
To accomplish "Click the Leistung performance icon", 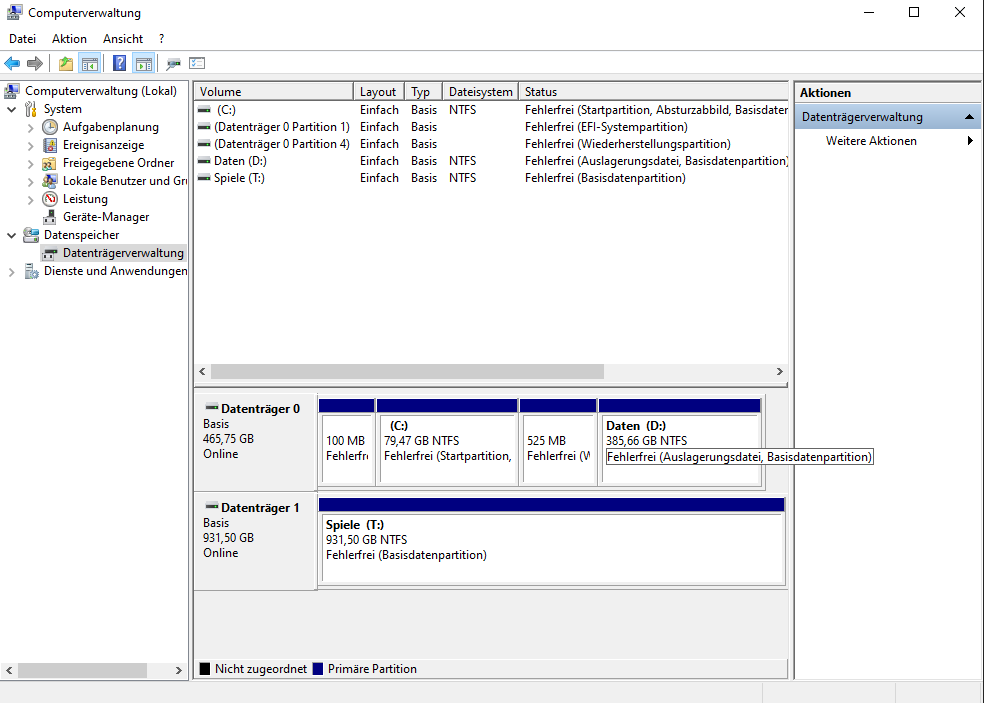I will click(x=50, y=199).
